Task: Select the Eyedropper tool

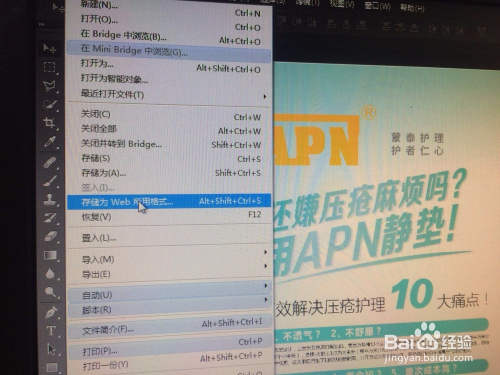Action: point(50,142)
